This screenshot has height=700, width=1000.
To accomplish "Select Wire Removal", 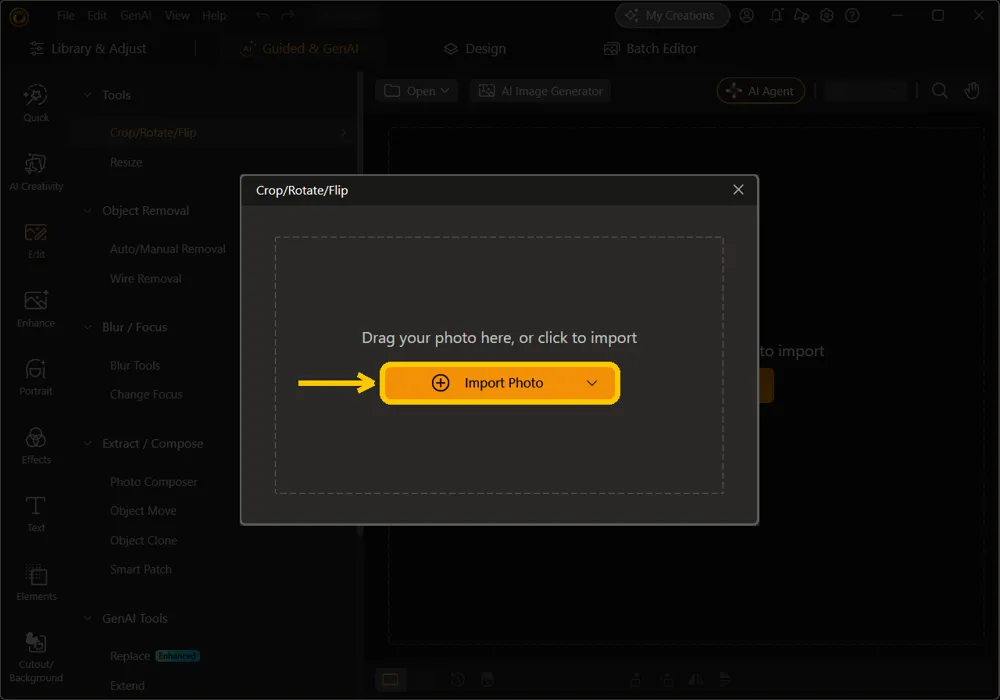I will tap(145, 279).
